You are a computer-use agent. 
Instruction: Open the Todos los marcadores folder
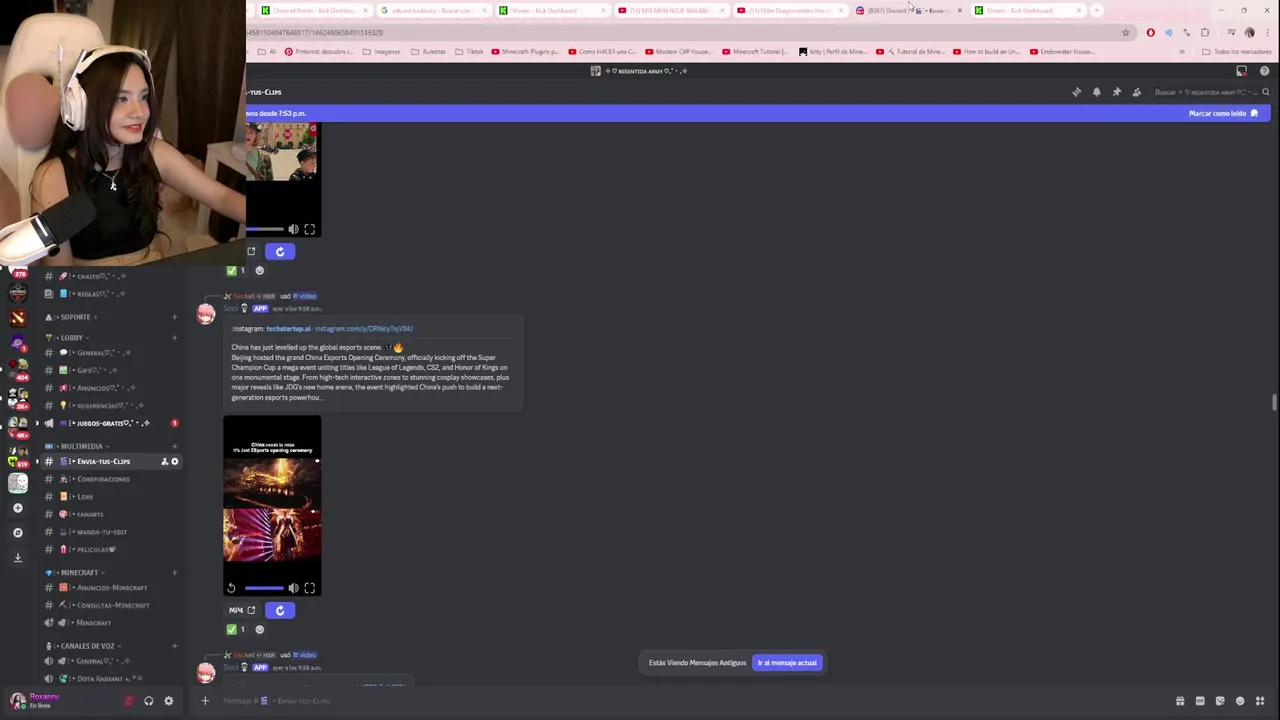coord(1237,51)
